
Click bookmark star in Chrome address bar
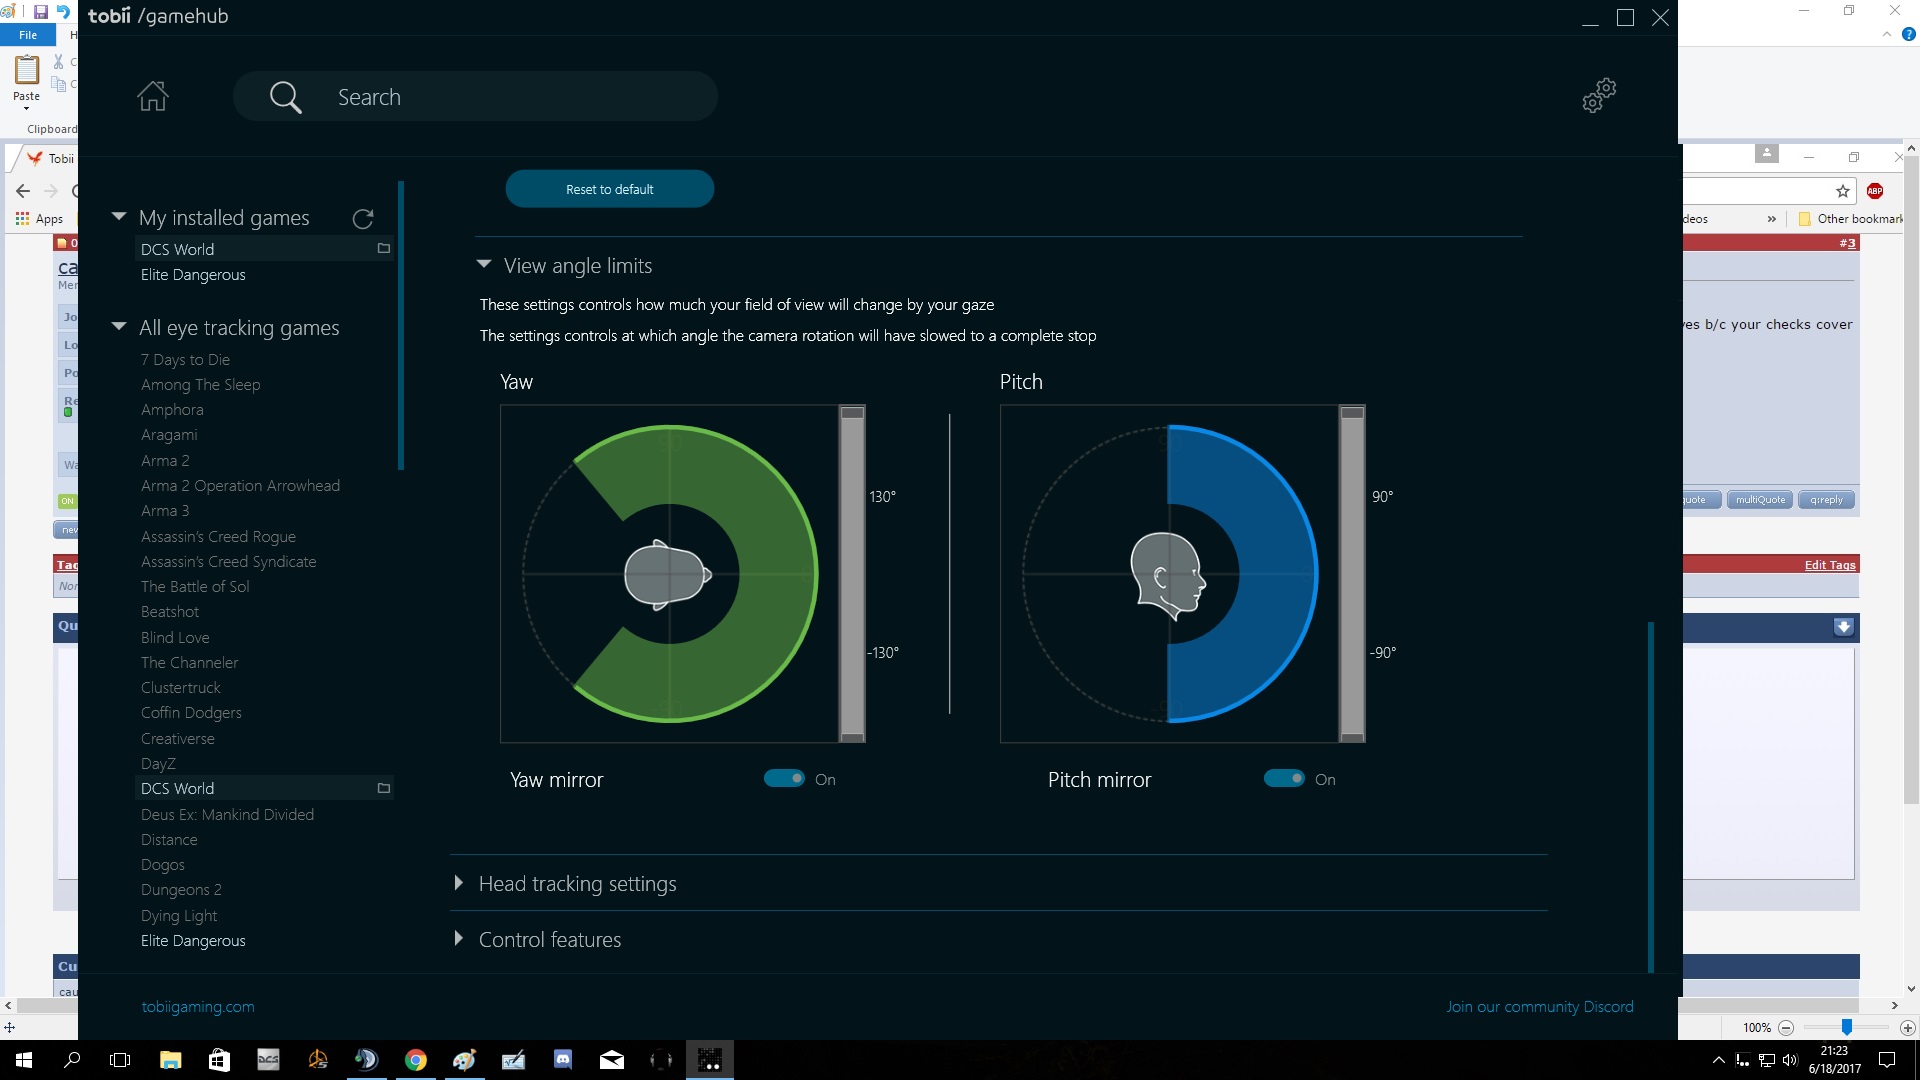click(x=1843, y=191)
